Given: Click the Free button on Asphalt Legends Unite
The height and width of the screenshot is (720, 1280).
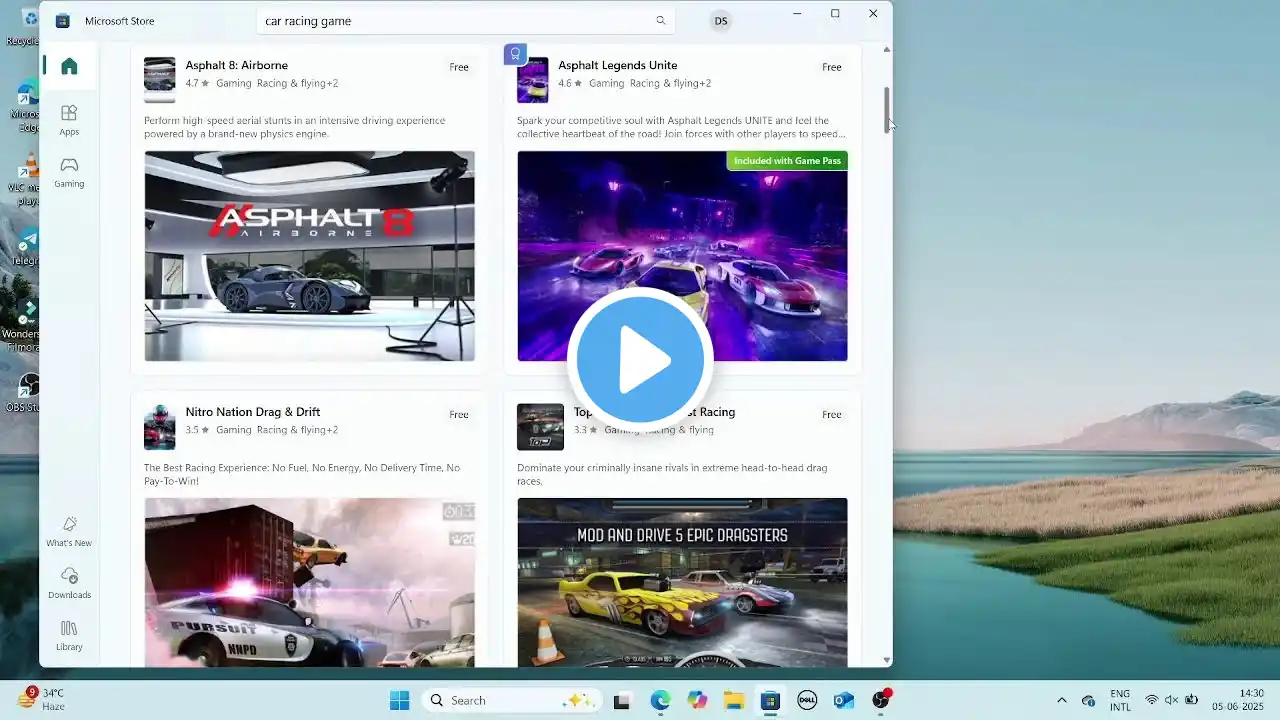Looking at the screenshot, I should [832, 67].
